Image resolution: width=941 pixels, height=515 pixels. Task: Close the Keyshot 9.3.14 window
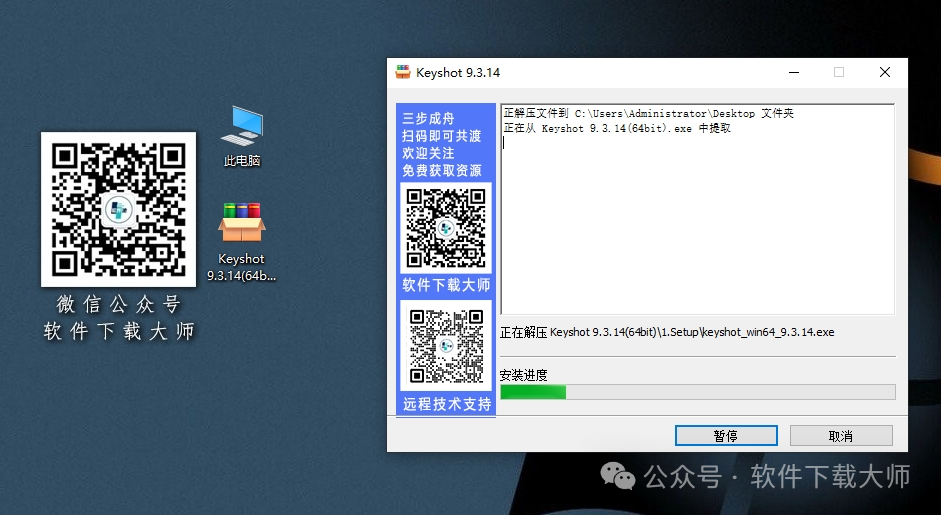[x=885, y=72]
